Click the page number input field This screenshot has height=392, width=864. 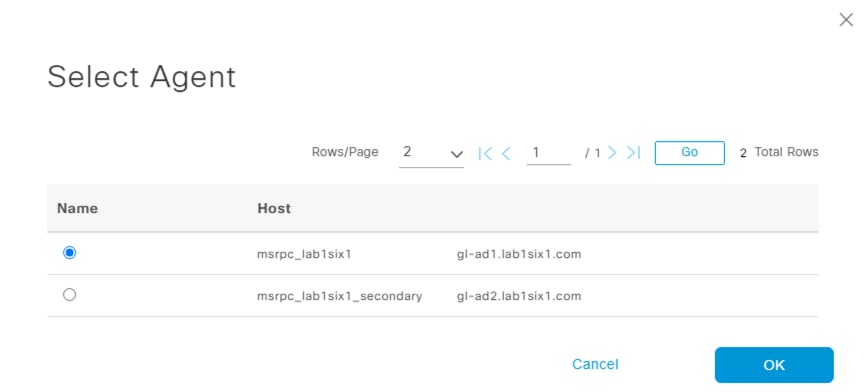549,152
